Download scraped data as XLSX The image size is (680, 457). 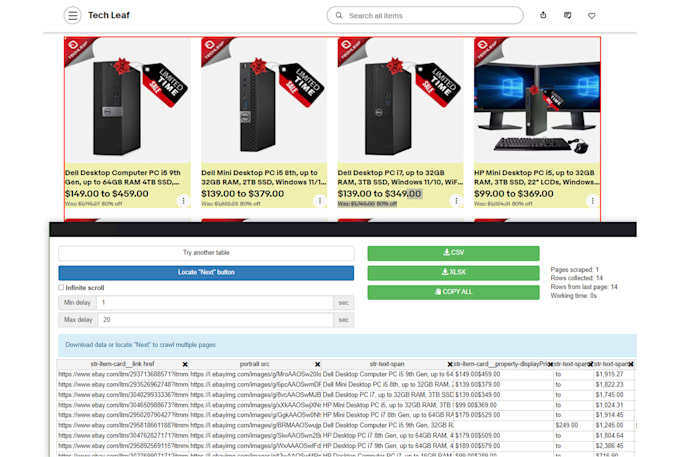[453, 273]
